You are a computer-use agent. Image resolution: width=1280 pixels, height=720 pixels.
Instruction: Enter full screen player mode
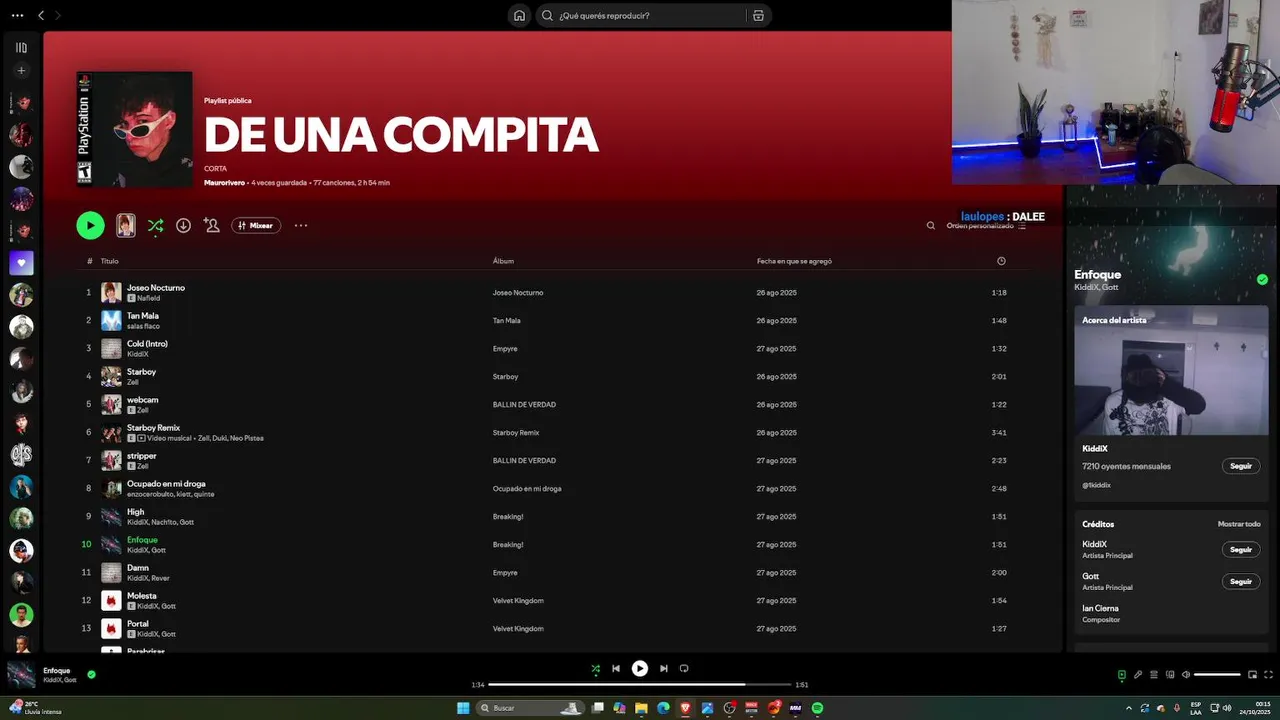(x=1269, y=675)
